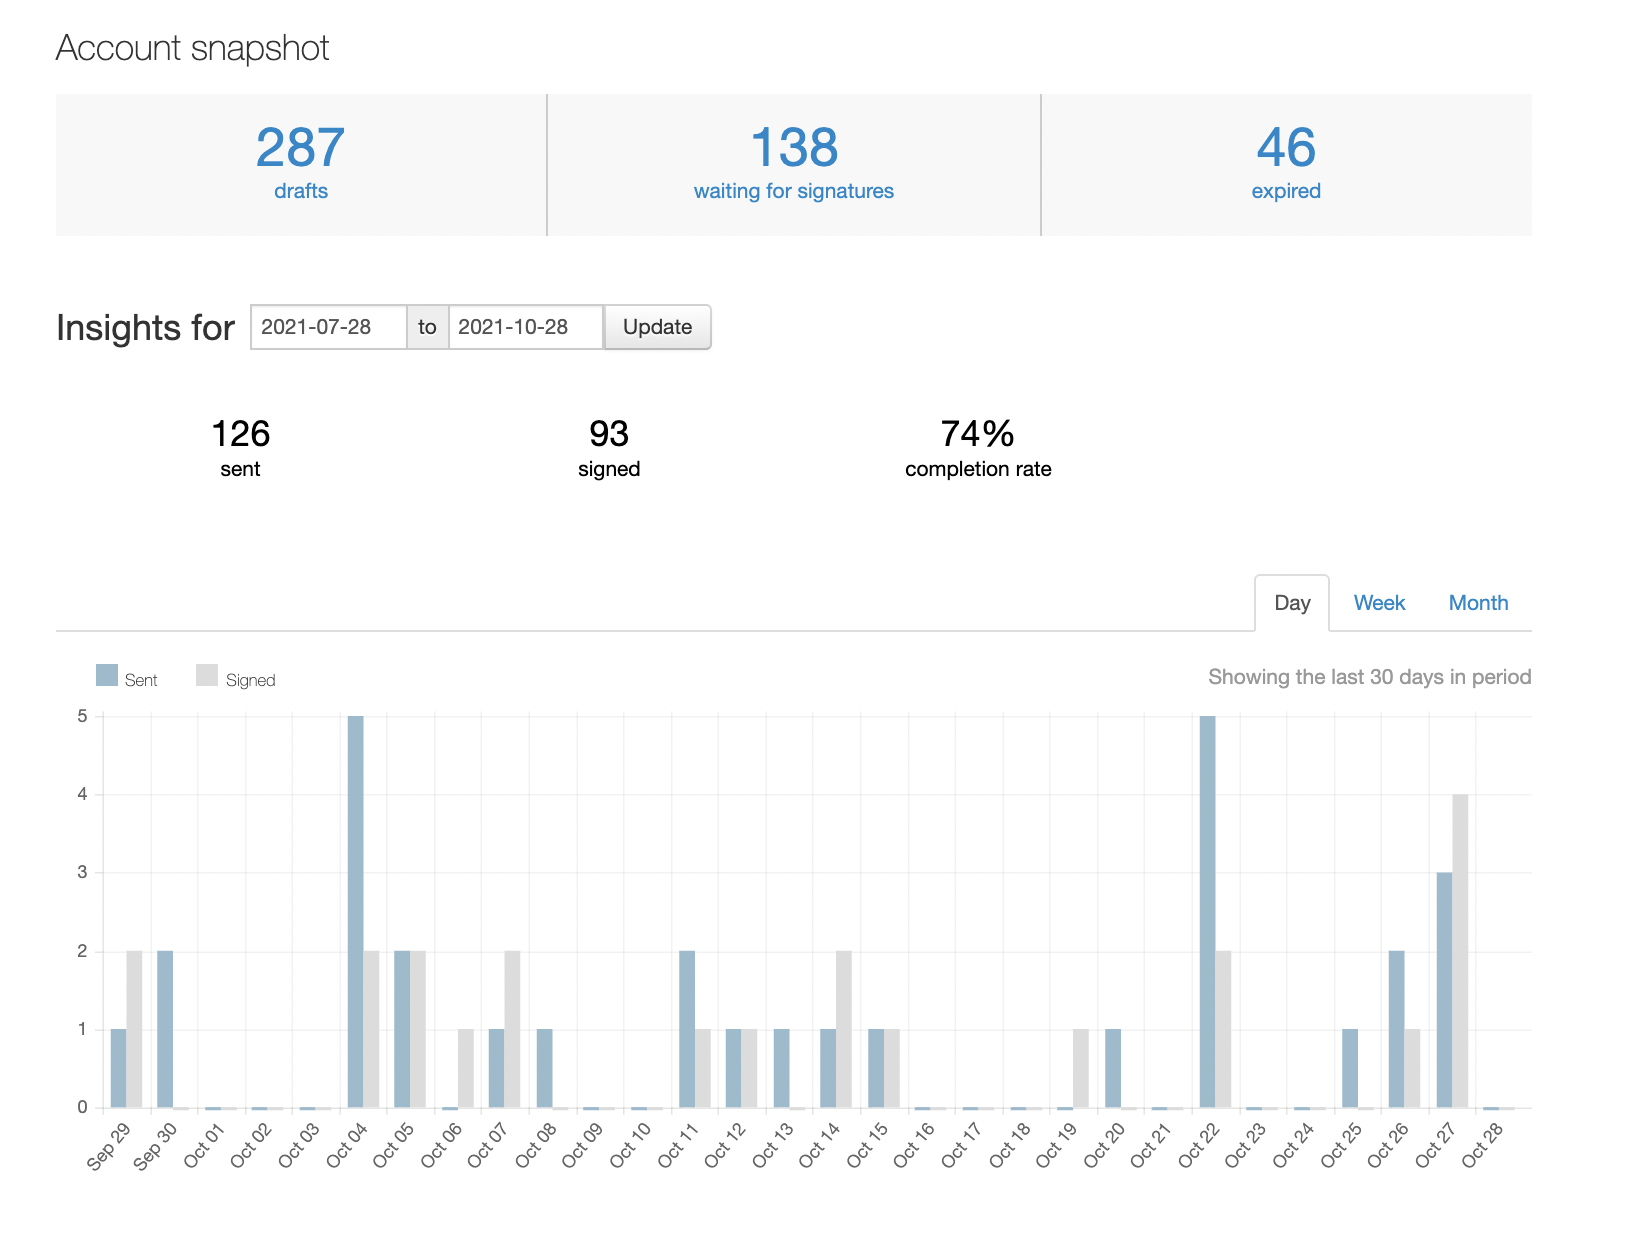Switch to the Week tab
The height and width of the screenshot is (1236, 1630).
1379,603
